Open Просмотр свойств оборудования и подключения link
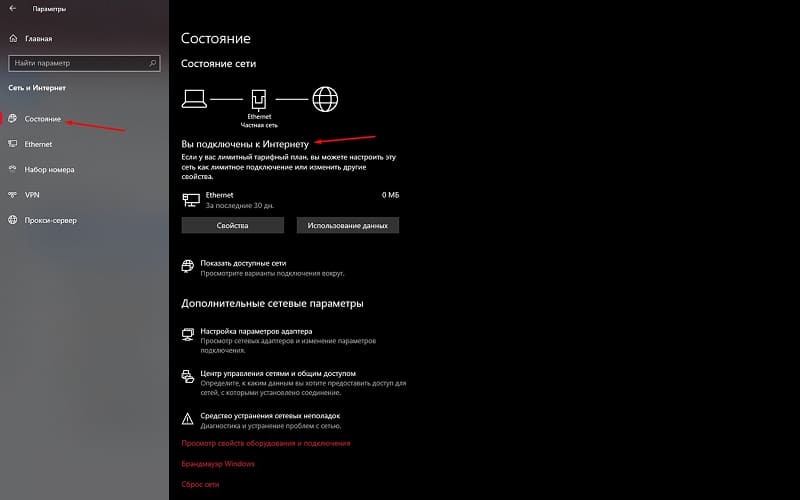 click(x=265, y=443)
